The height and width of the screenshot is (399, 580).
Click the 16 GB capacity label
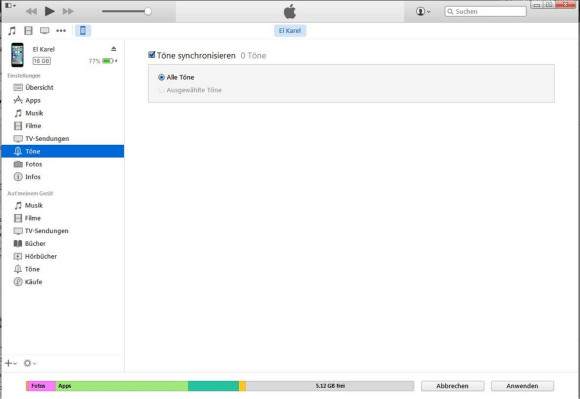(x=41, y=61)
